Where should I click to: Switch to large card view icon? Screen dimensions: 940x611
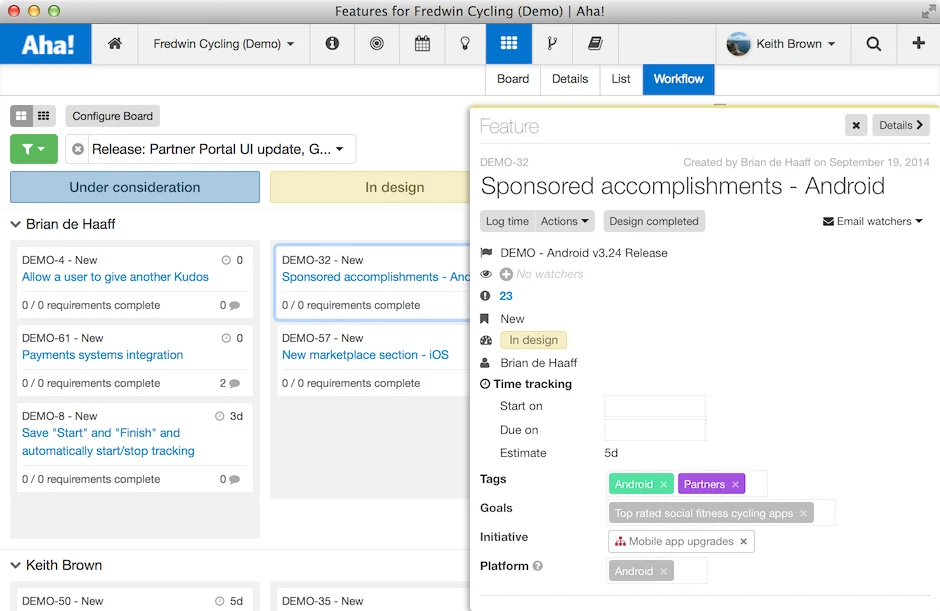click(x=22, y=116)
